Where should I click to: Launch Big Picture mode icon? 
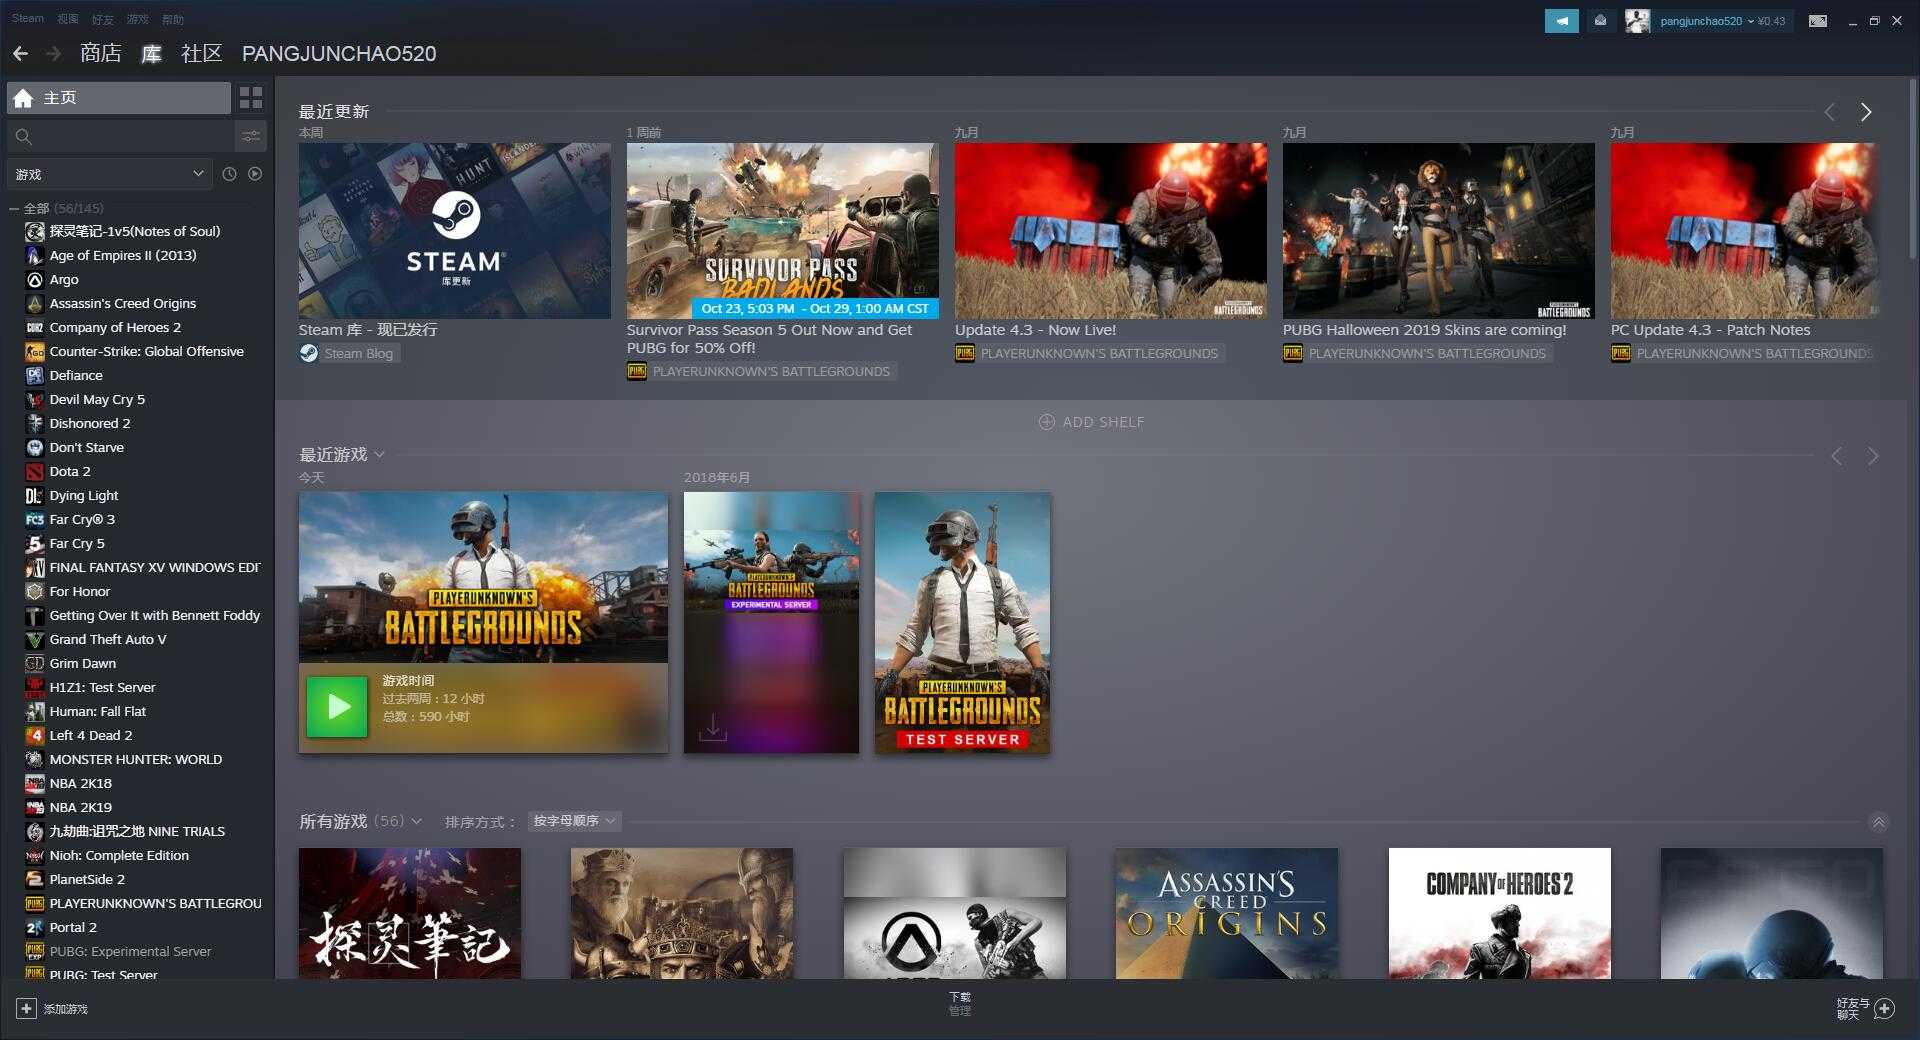1818,21
